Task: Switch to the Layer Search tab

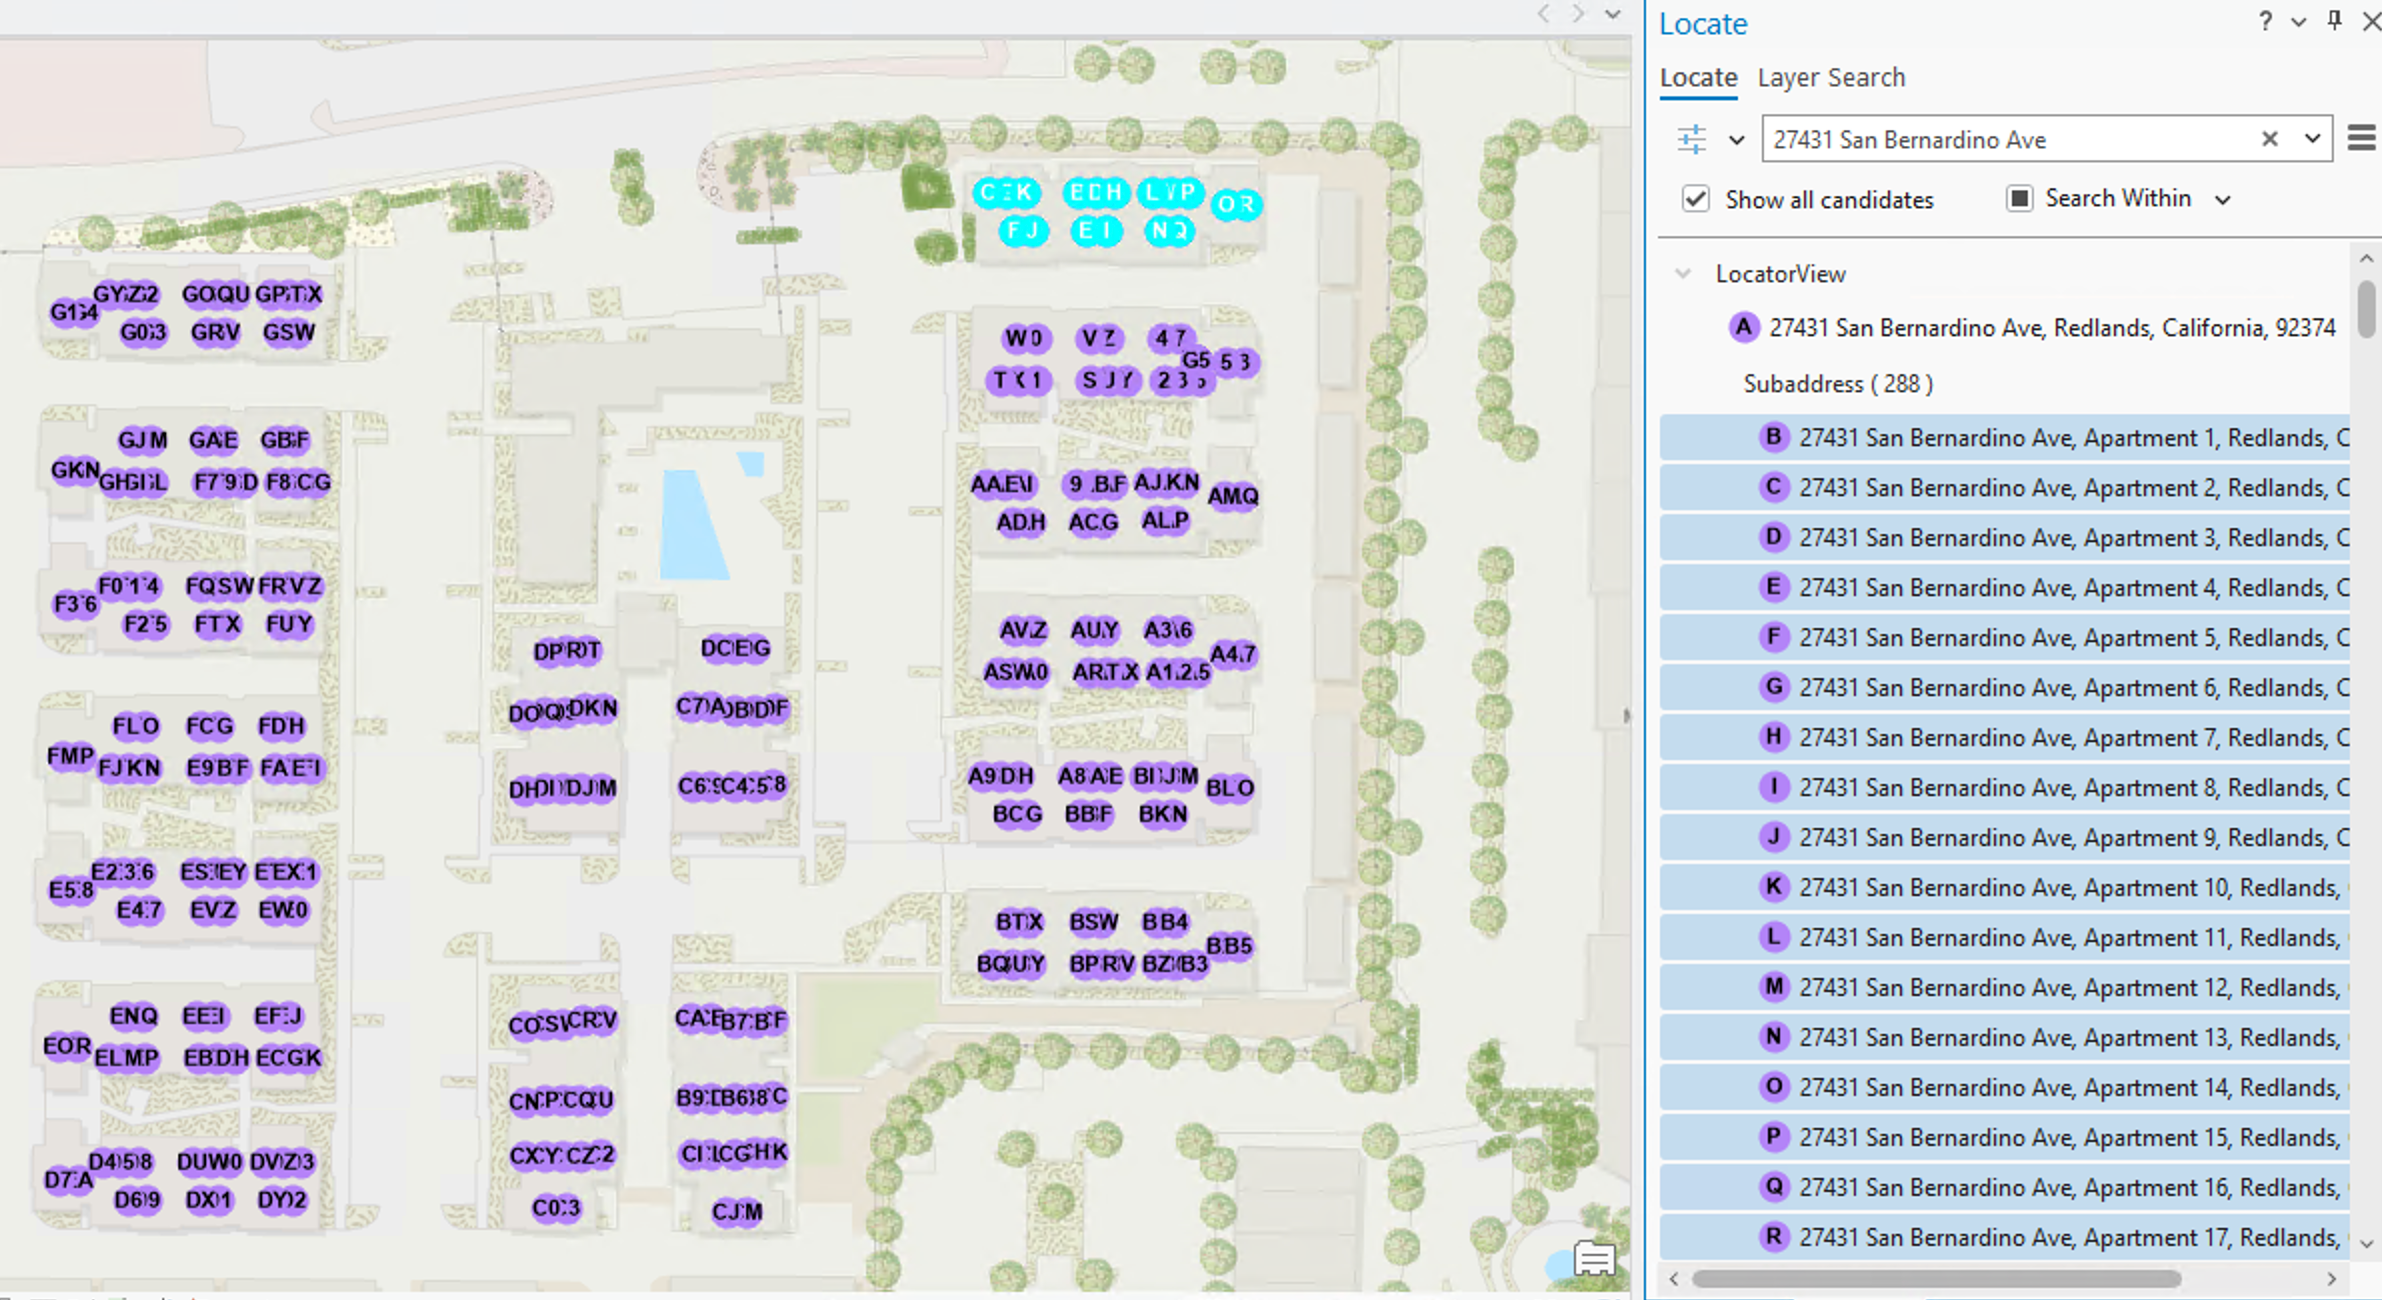Action: pos(1831,77)
